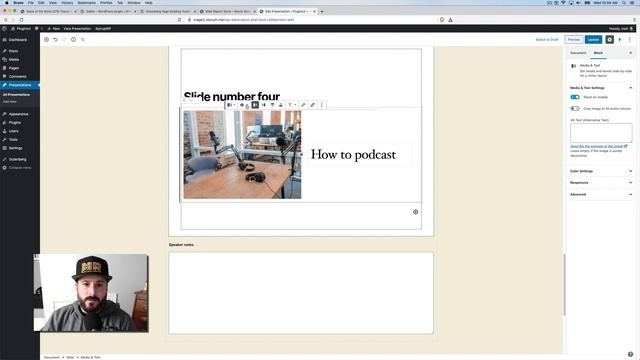This screenshot has height=360, width=640.
Task: Click the Brave rewards triangle icon
Action: pyautogui.click(x=450, y=20)
